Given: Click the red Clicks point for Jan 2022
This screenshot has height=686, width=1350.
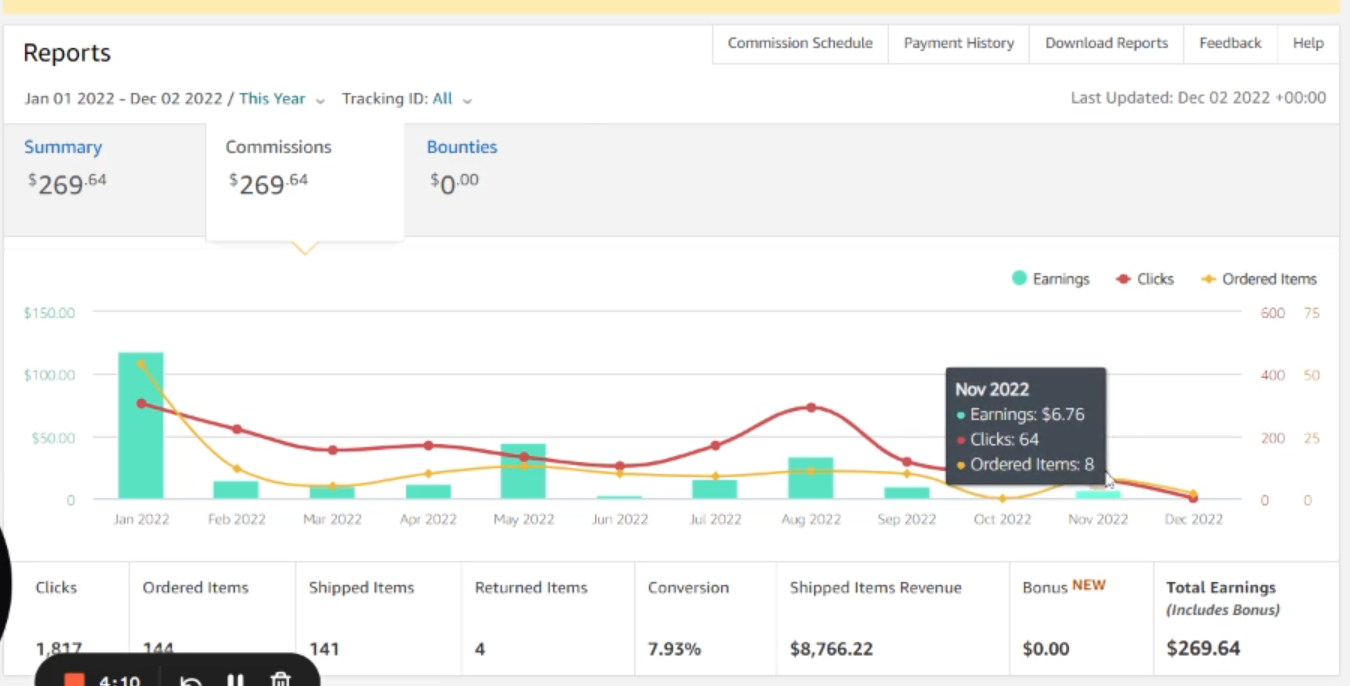Looking at the screenshot, I should pos(141,403).
